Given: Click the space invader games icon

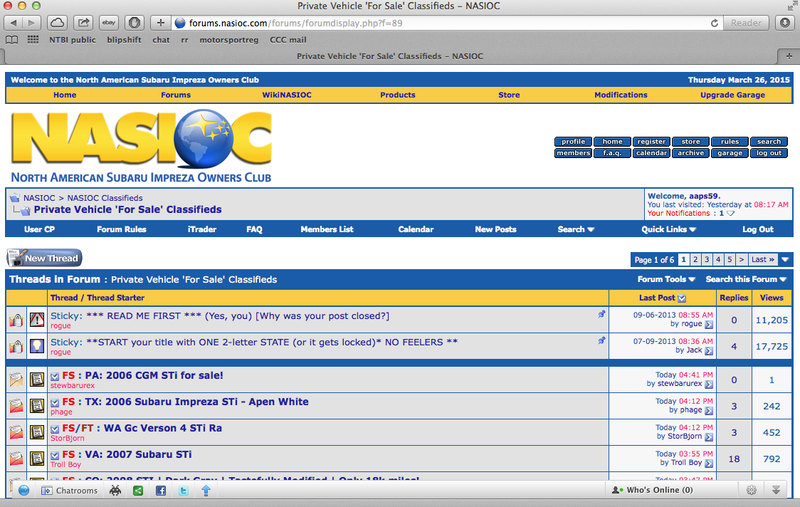Looking at the screenshot, I should (x=115, y=491).
